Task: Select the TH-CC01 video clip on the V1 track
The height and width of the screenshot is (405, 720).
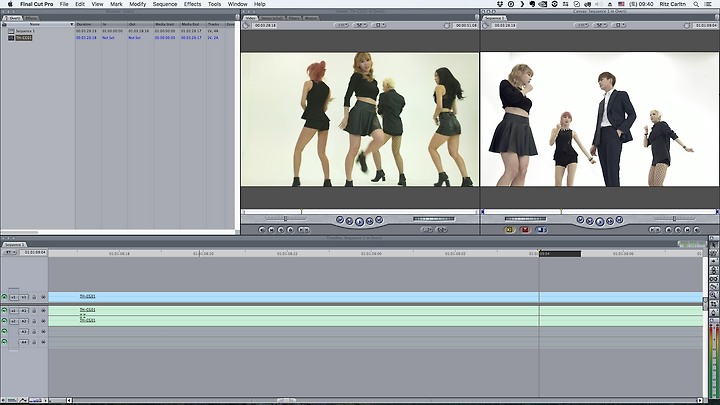Action: pos(376,297)
